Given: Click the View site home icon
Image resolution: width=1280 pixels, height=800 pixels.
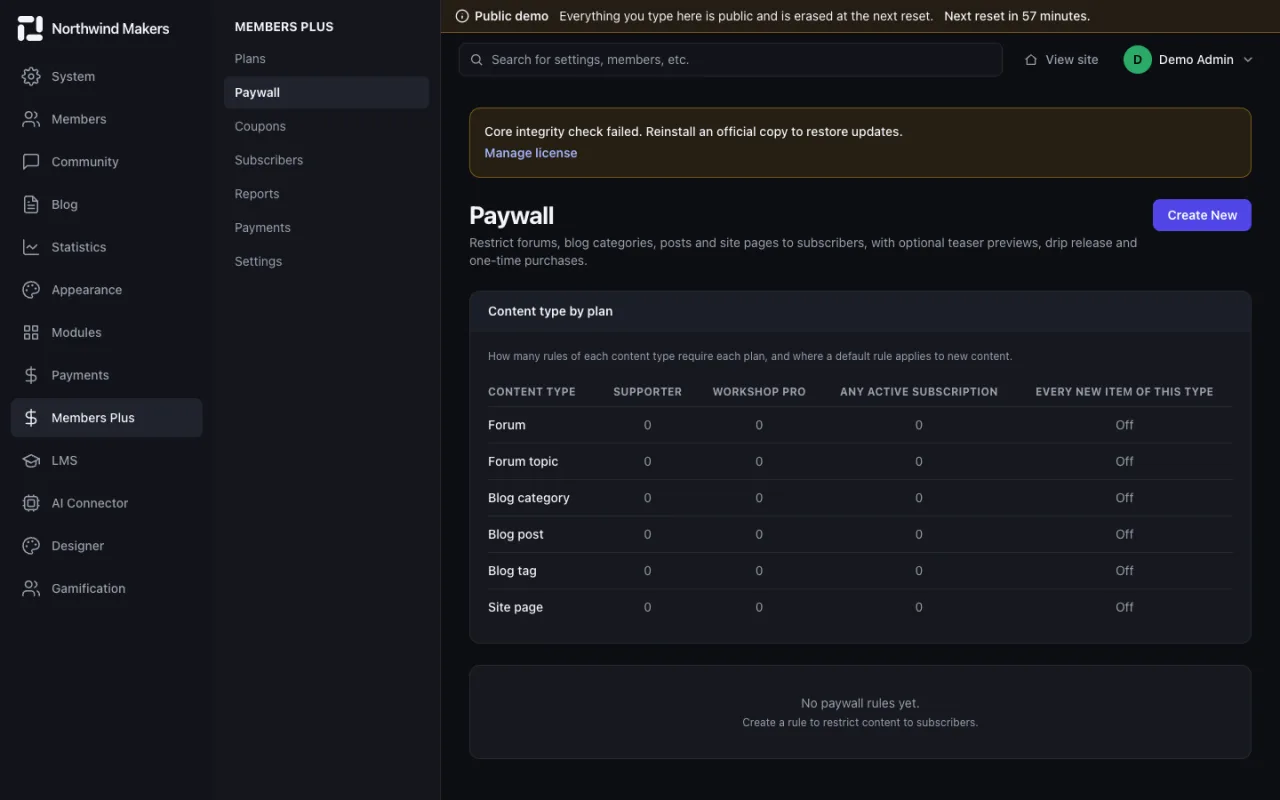Looking at the screenshot, I should (1031, 60).
